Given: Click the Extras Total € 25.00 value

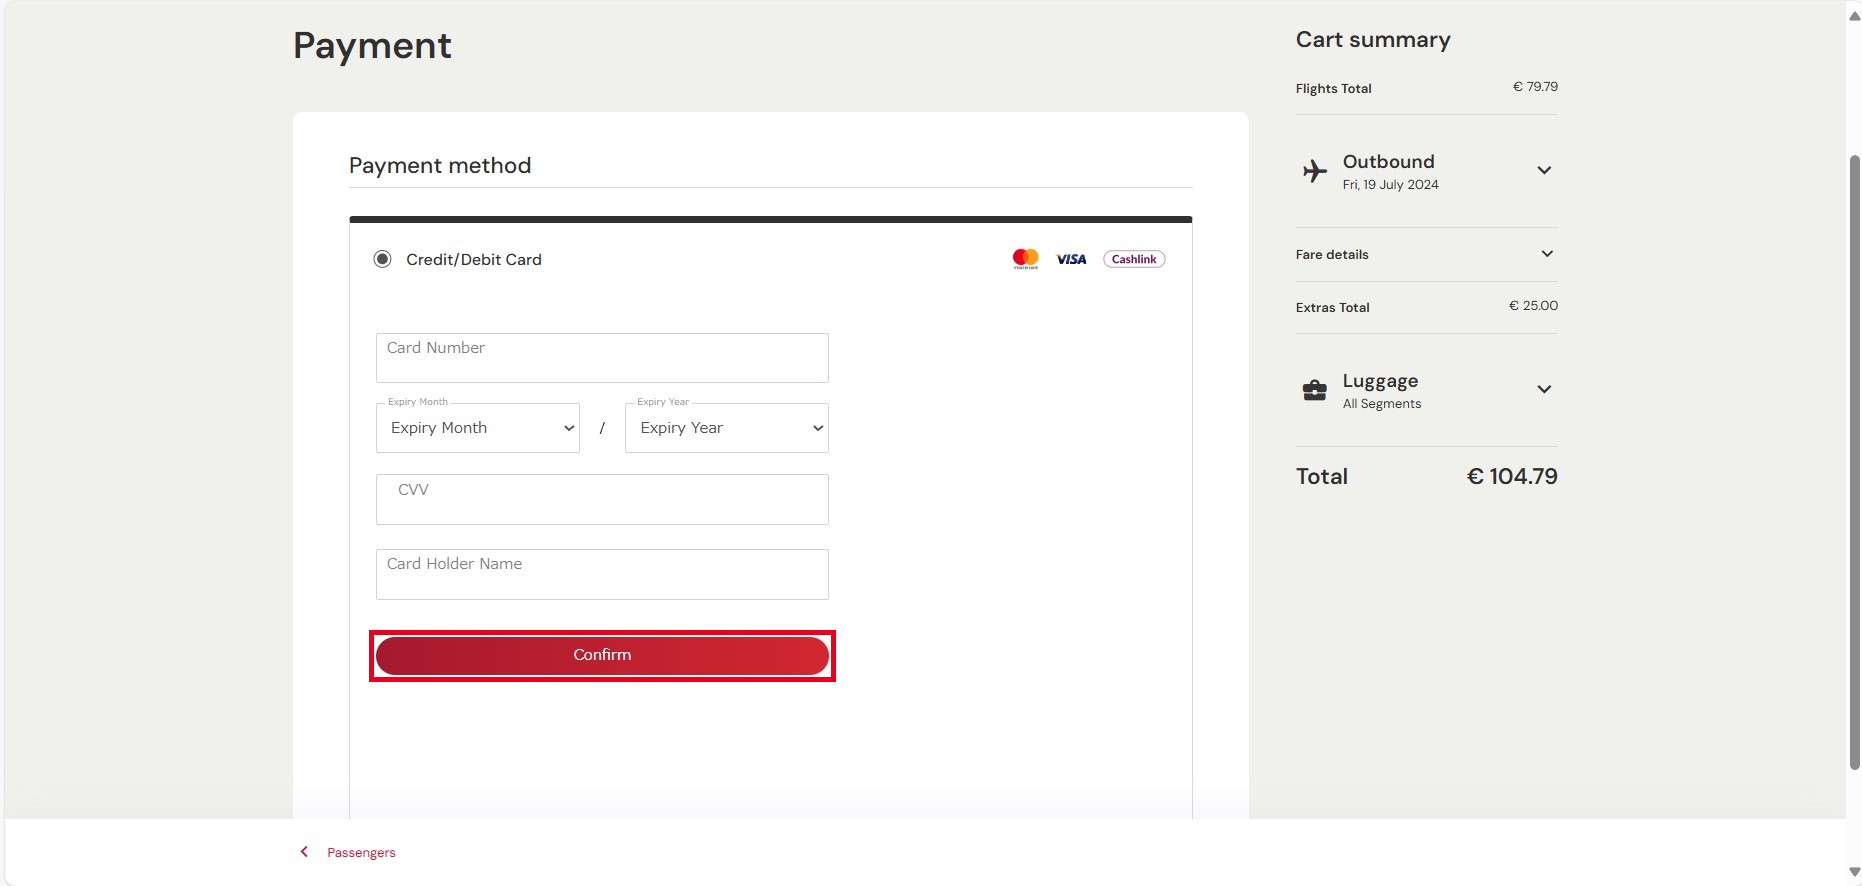Looking at the screenshot, I should (1533, 306).
